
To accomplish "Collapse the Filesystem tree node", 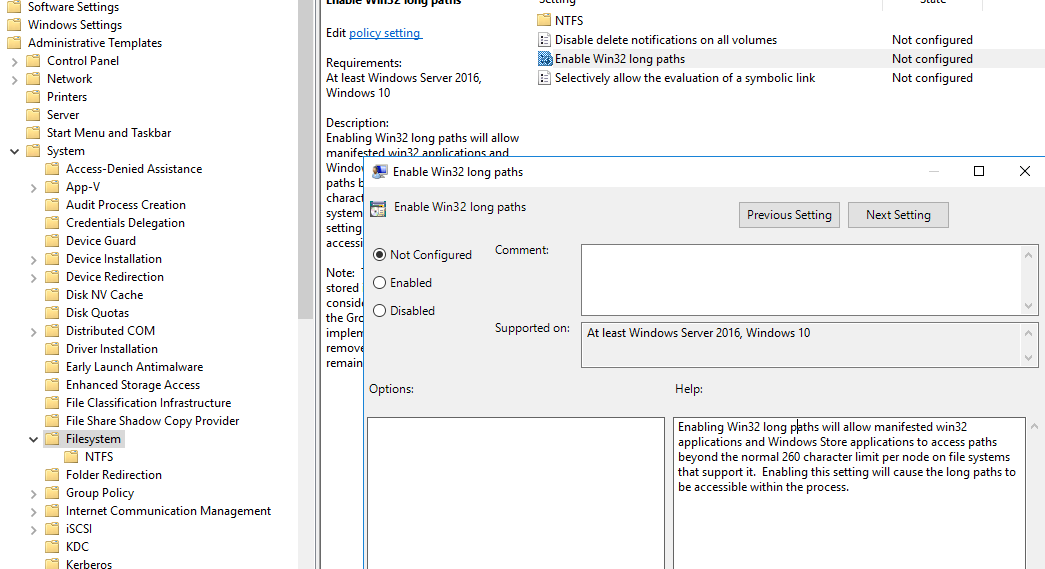I will tap(33, 439).
